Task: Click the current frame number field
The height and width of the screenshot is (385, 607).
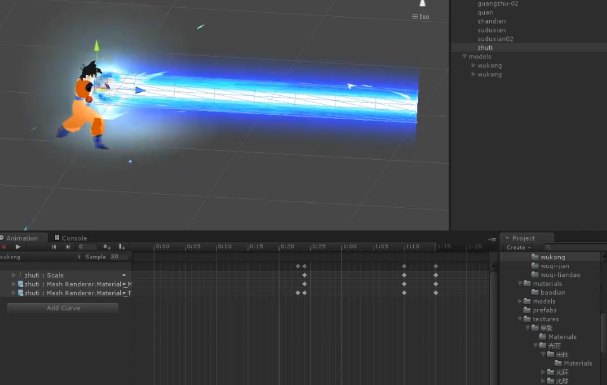Action: click(87, 247)
